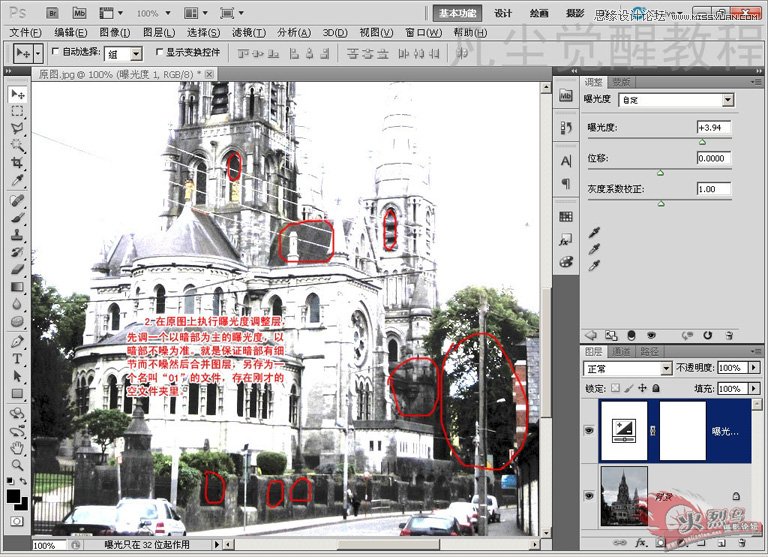Viewport: 768px width, 557px height.
Task: Select the Healing Brush tool
Action: [x=18, y=200]
